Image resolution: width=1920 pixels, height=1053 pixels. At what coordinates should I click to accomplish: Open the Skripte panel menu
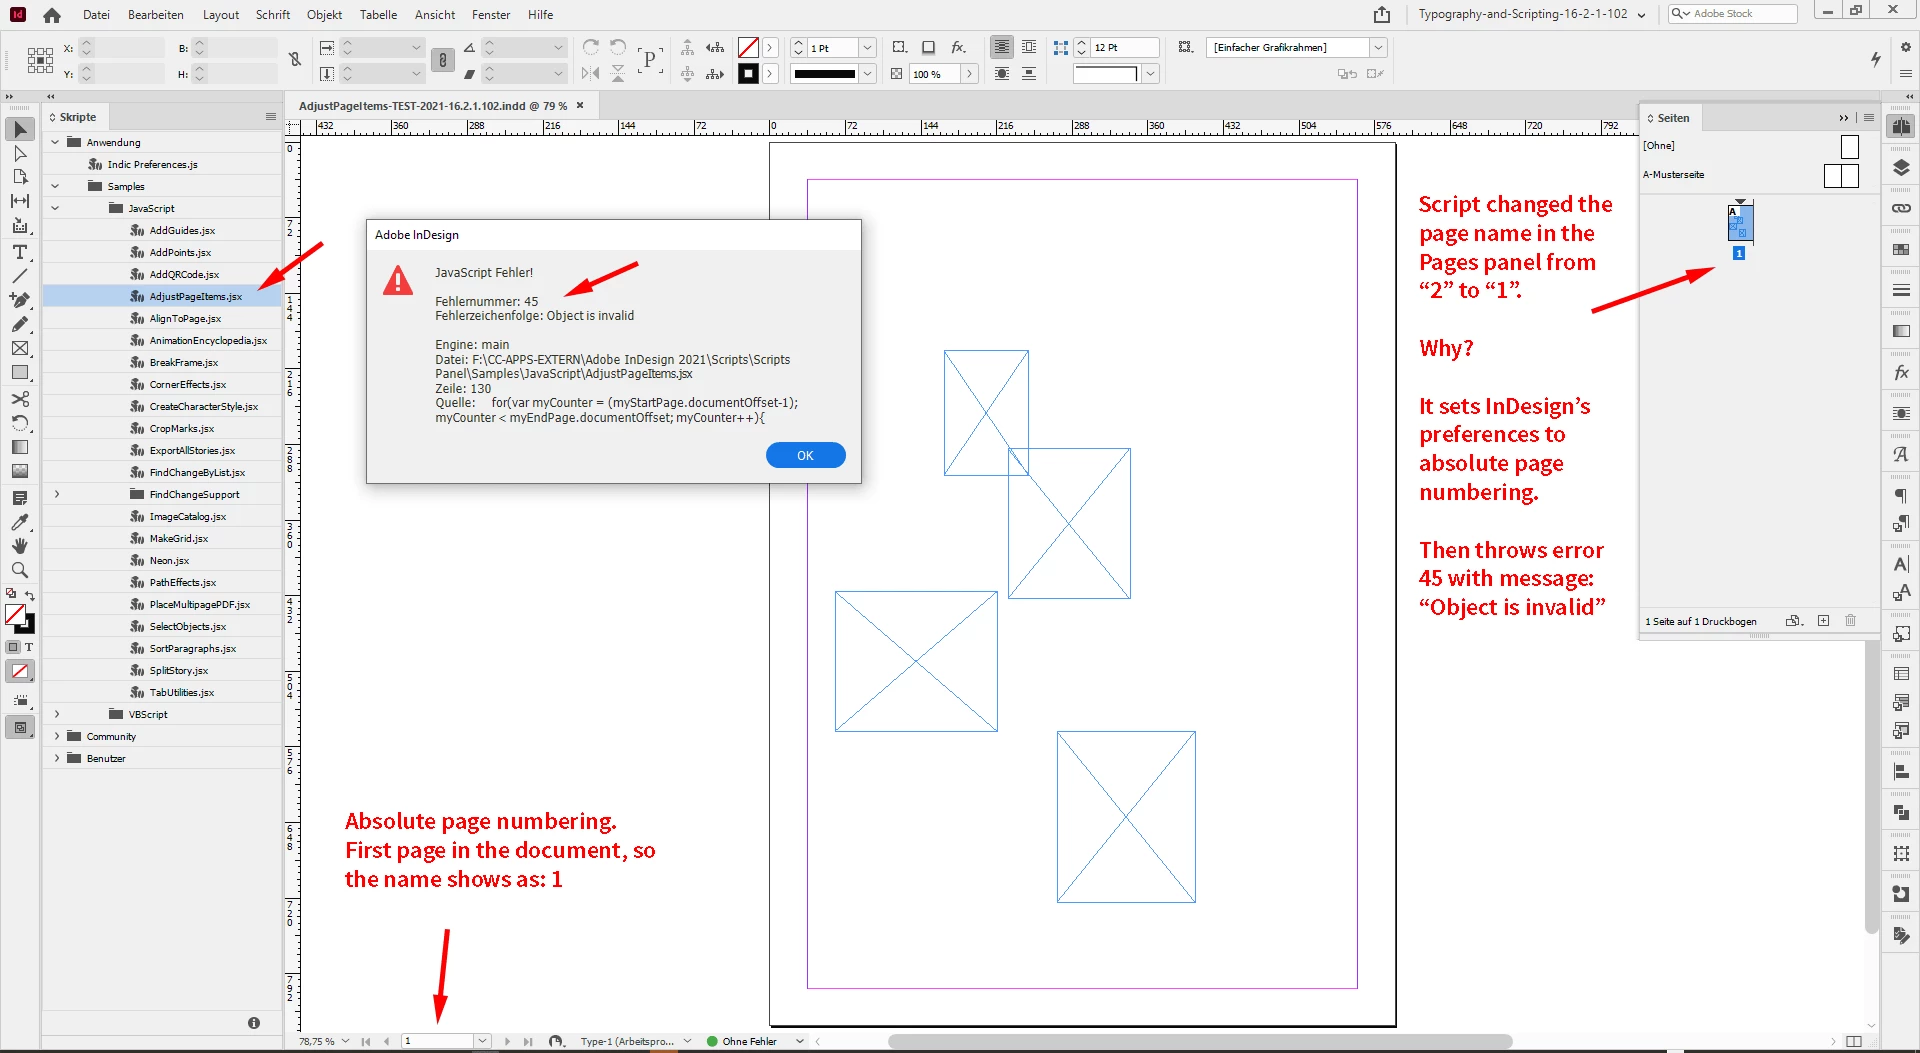coord(270,117)
